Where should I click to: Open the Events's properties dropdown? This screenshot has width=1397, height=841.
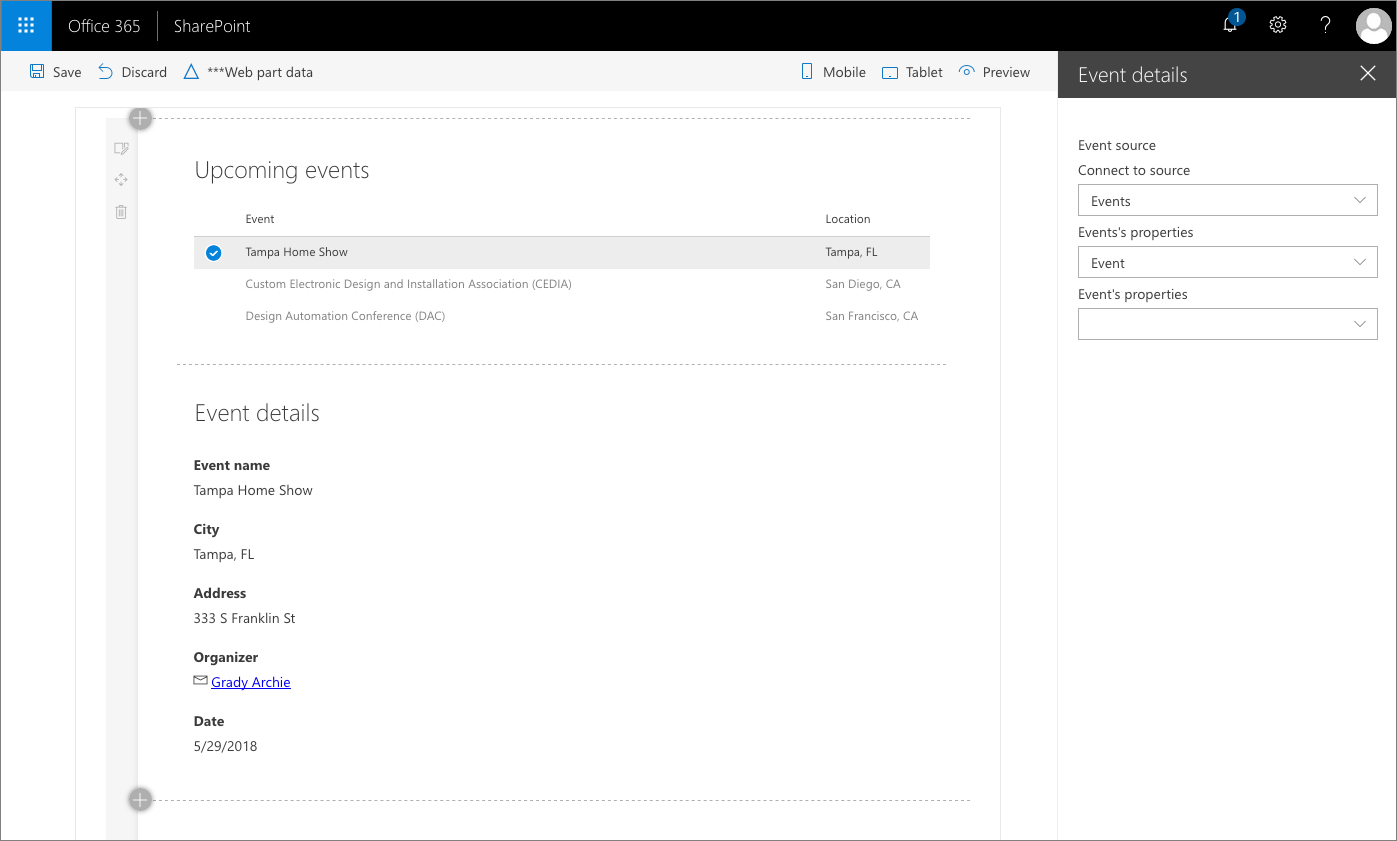point(1227,262)
